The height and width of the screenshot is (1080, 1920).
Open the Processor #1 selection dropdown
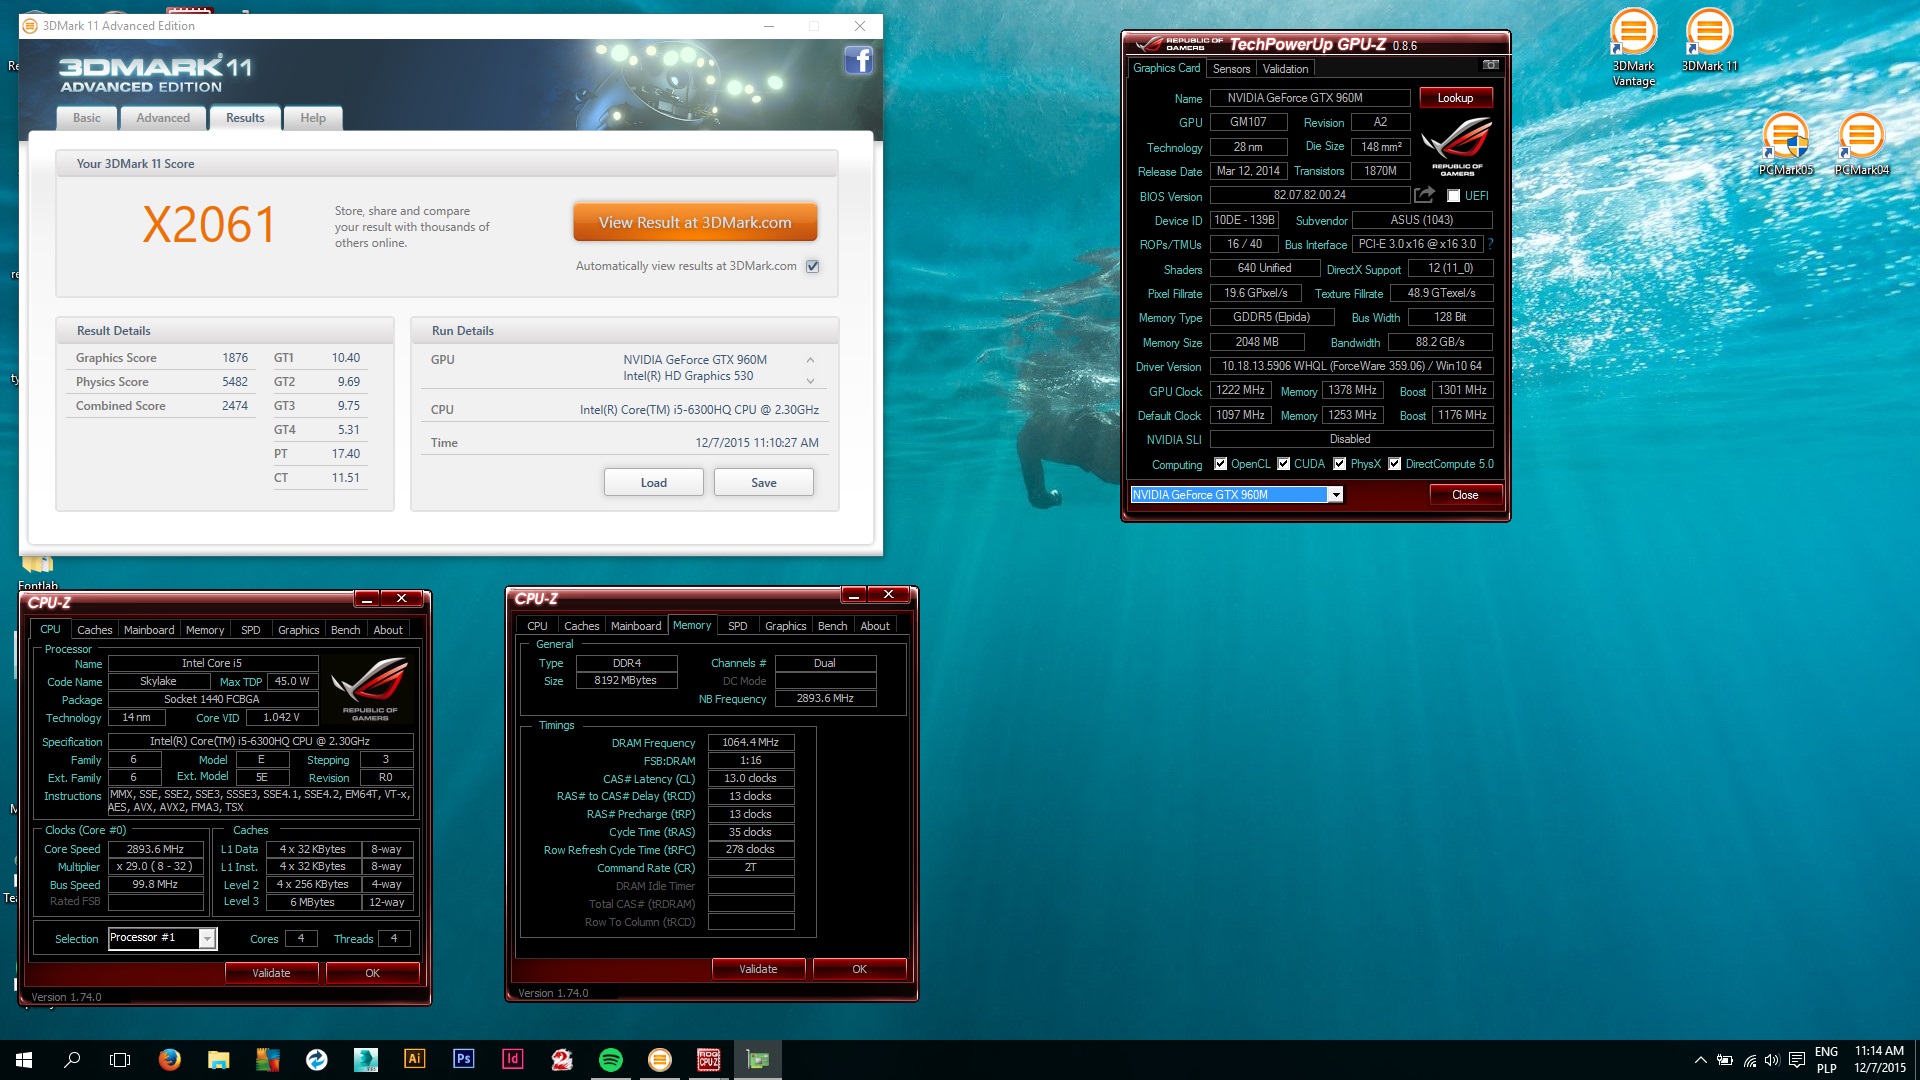207,938
